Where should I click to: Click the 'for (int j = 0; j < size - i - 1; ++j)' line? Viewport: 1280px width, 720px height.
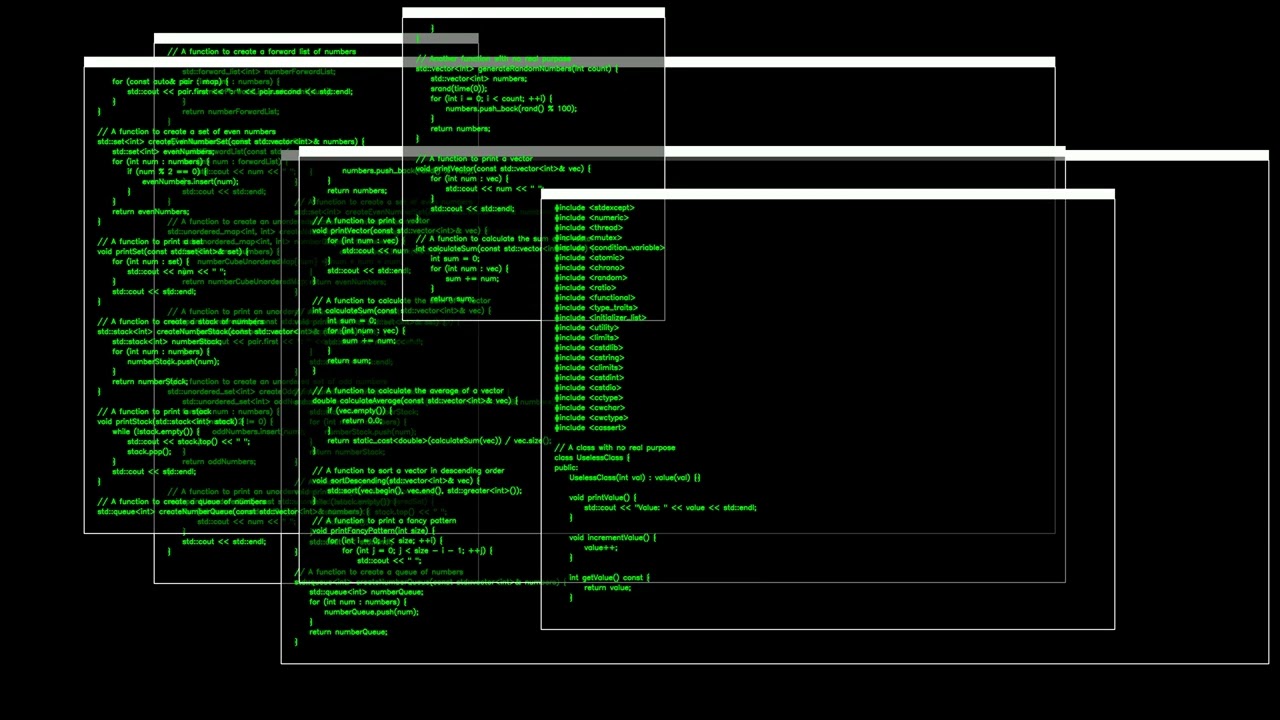coord(417,551)
